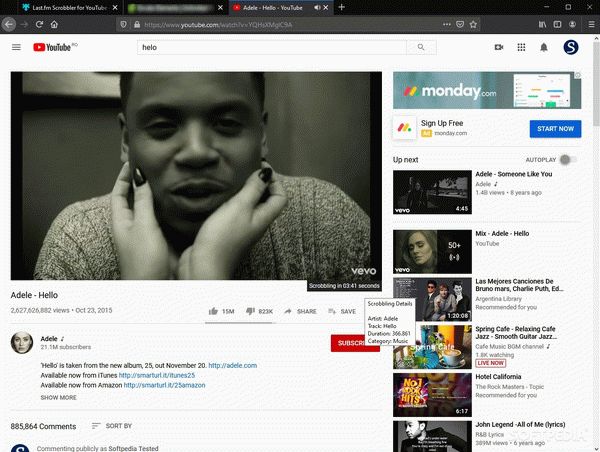Screen dimensions: 600x452
Task: Open the account avatar menu
Action: pos(571,47)
